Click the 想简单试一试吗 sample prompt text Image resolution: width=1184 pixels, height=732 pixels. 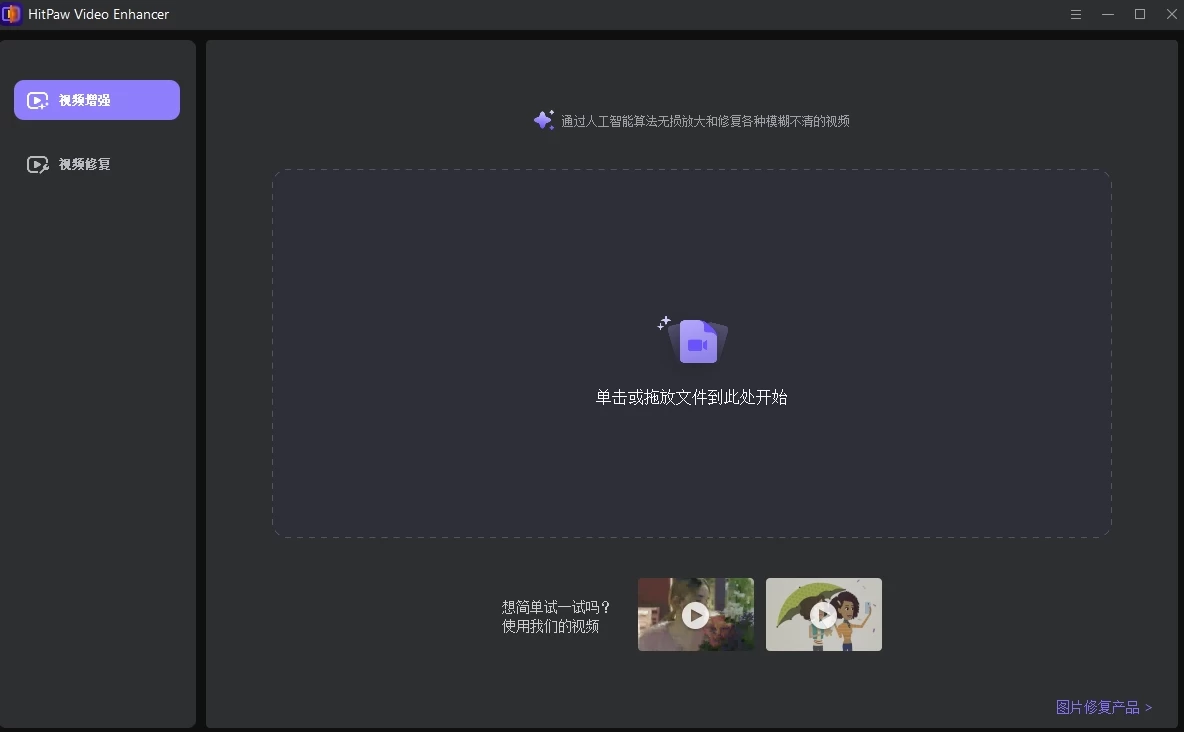point(556,607)
